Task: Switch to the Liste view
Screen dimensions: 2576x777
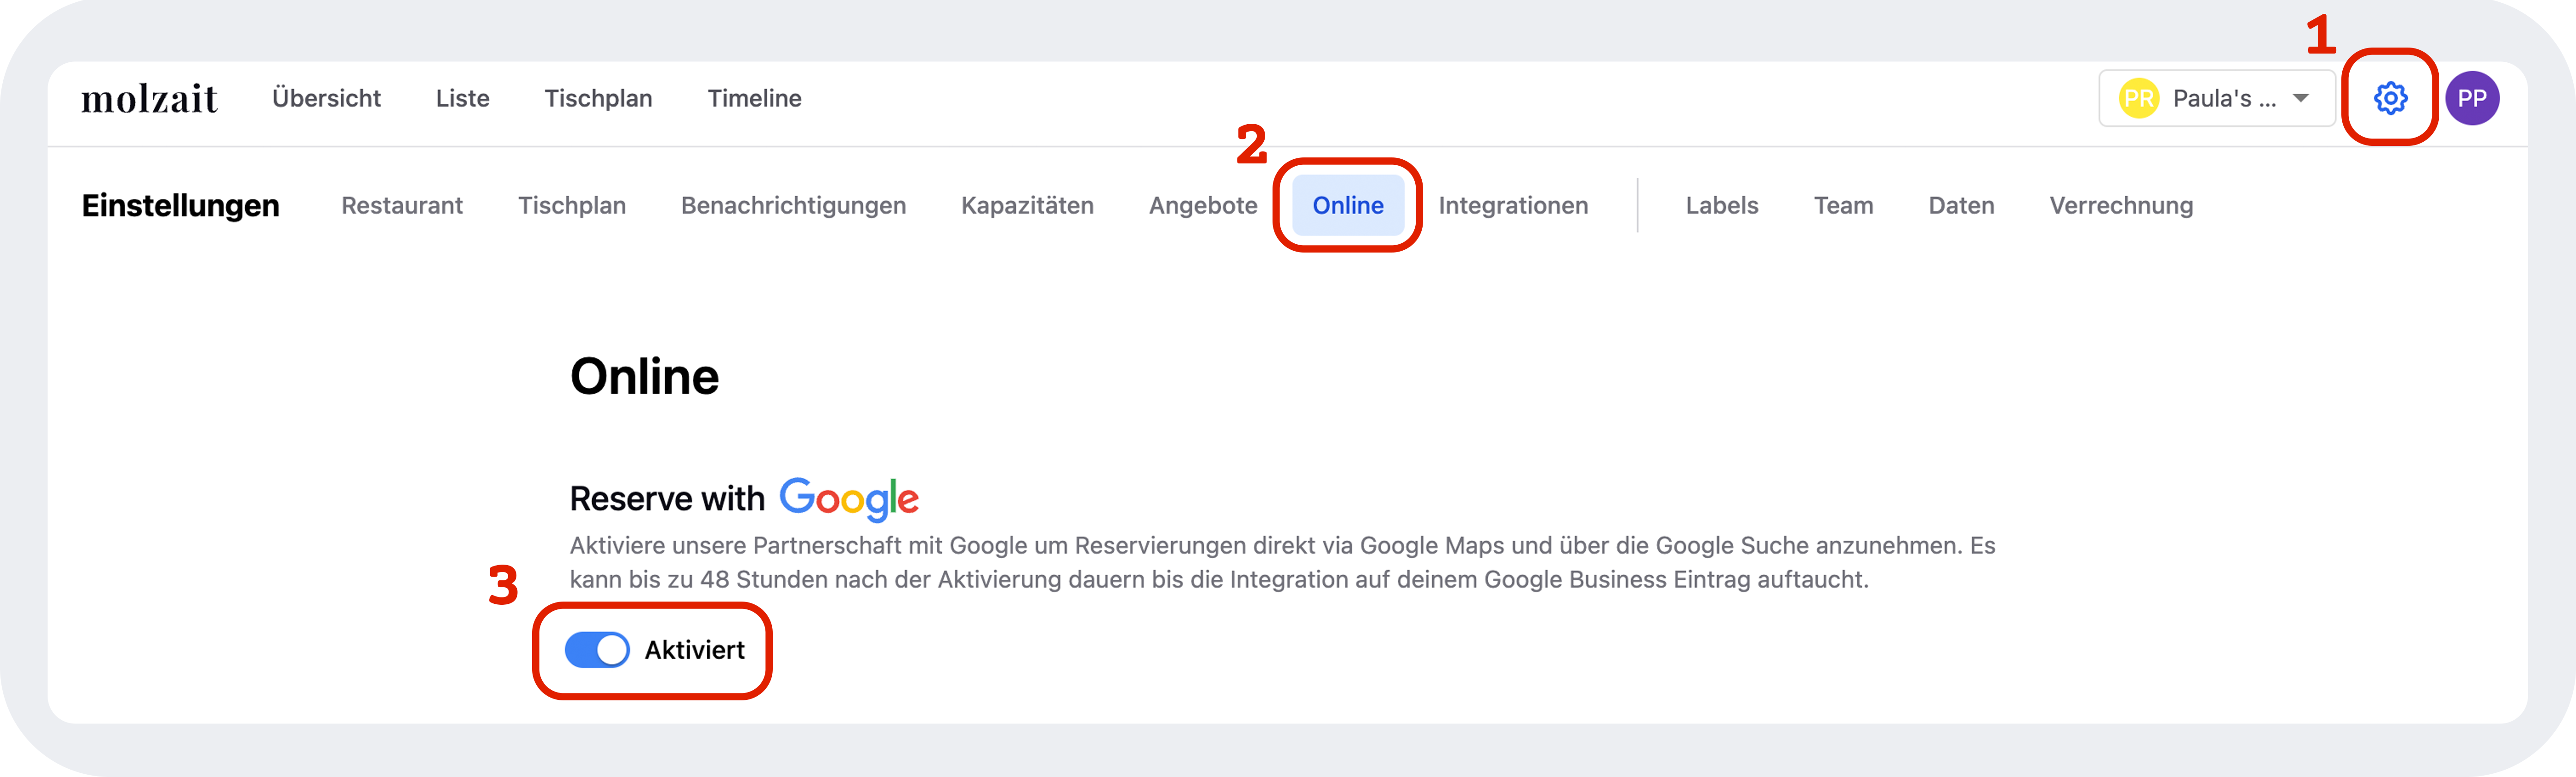Action: [462, 98]
